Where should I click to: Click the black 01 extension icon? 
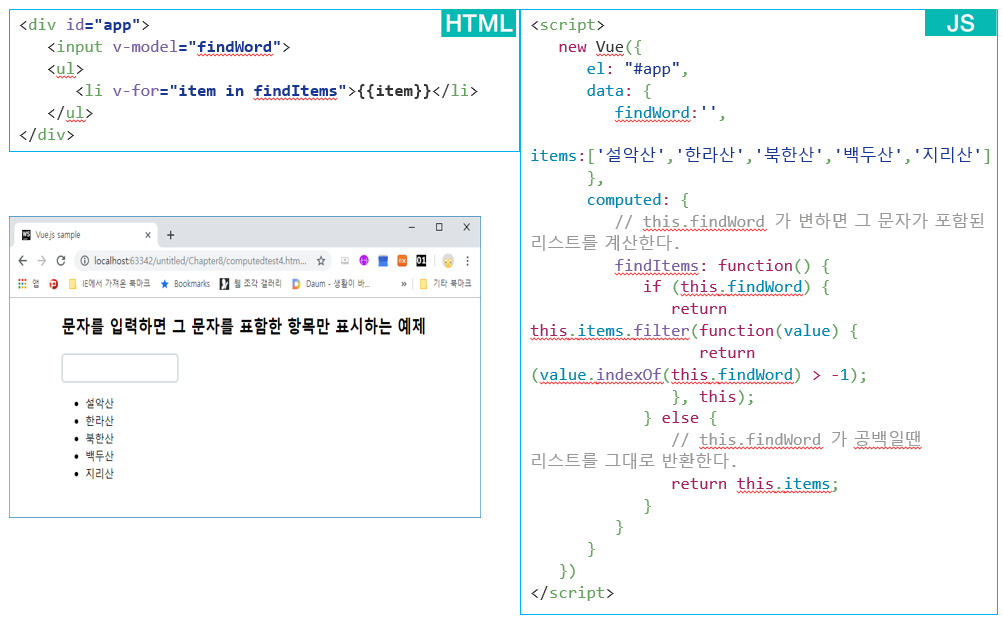tap(421, 261)
